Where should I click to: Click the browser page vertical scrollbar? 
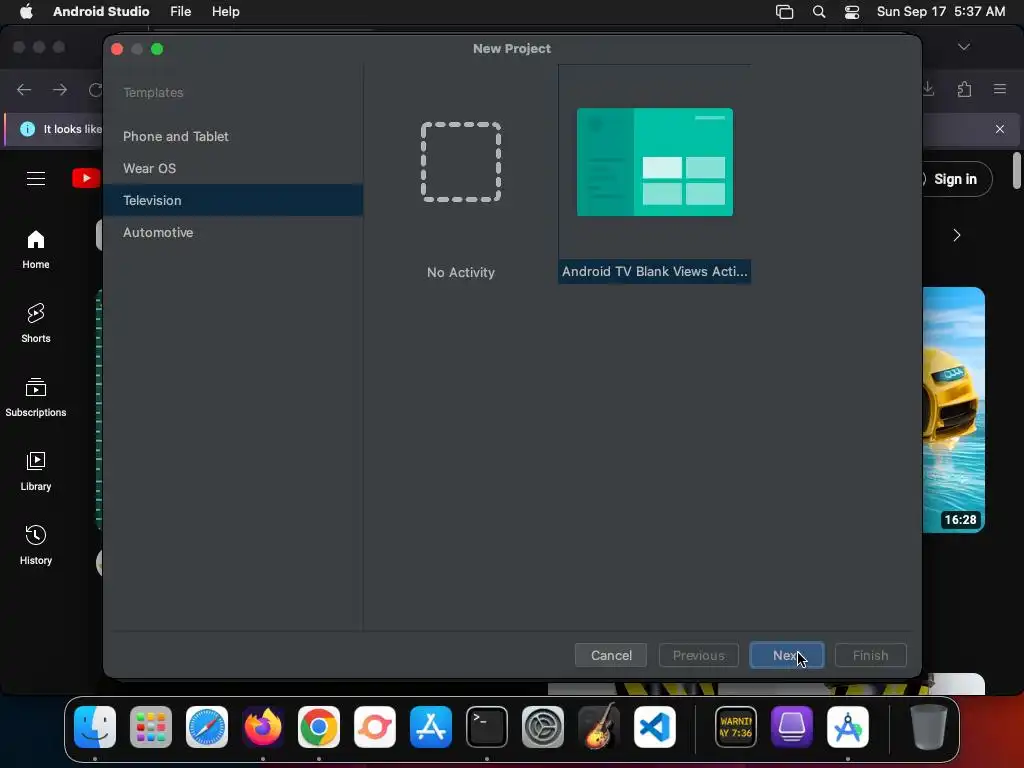pos(1016,171)
